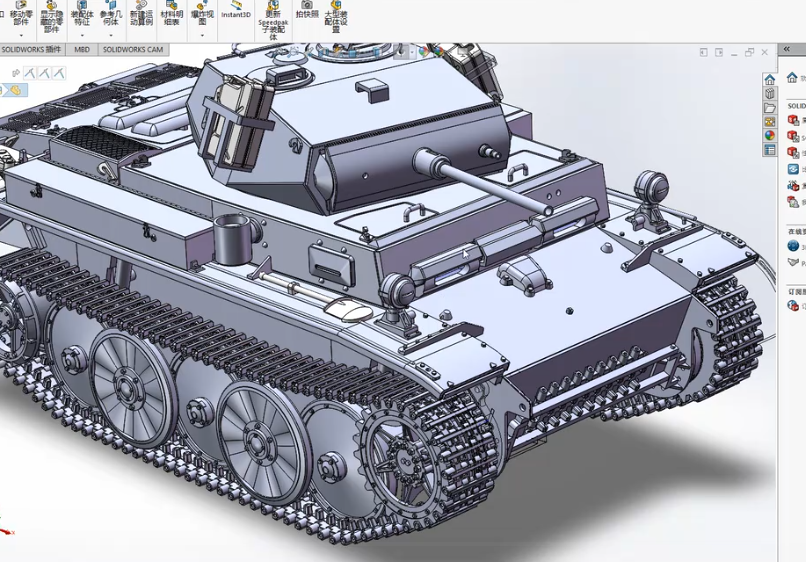Expand the 装配体特征 dropdown arrow
806x562 pixels.
[x=82, y=35]
